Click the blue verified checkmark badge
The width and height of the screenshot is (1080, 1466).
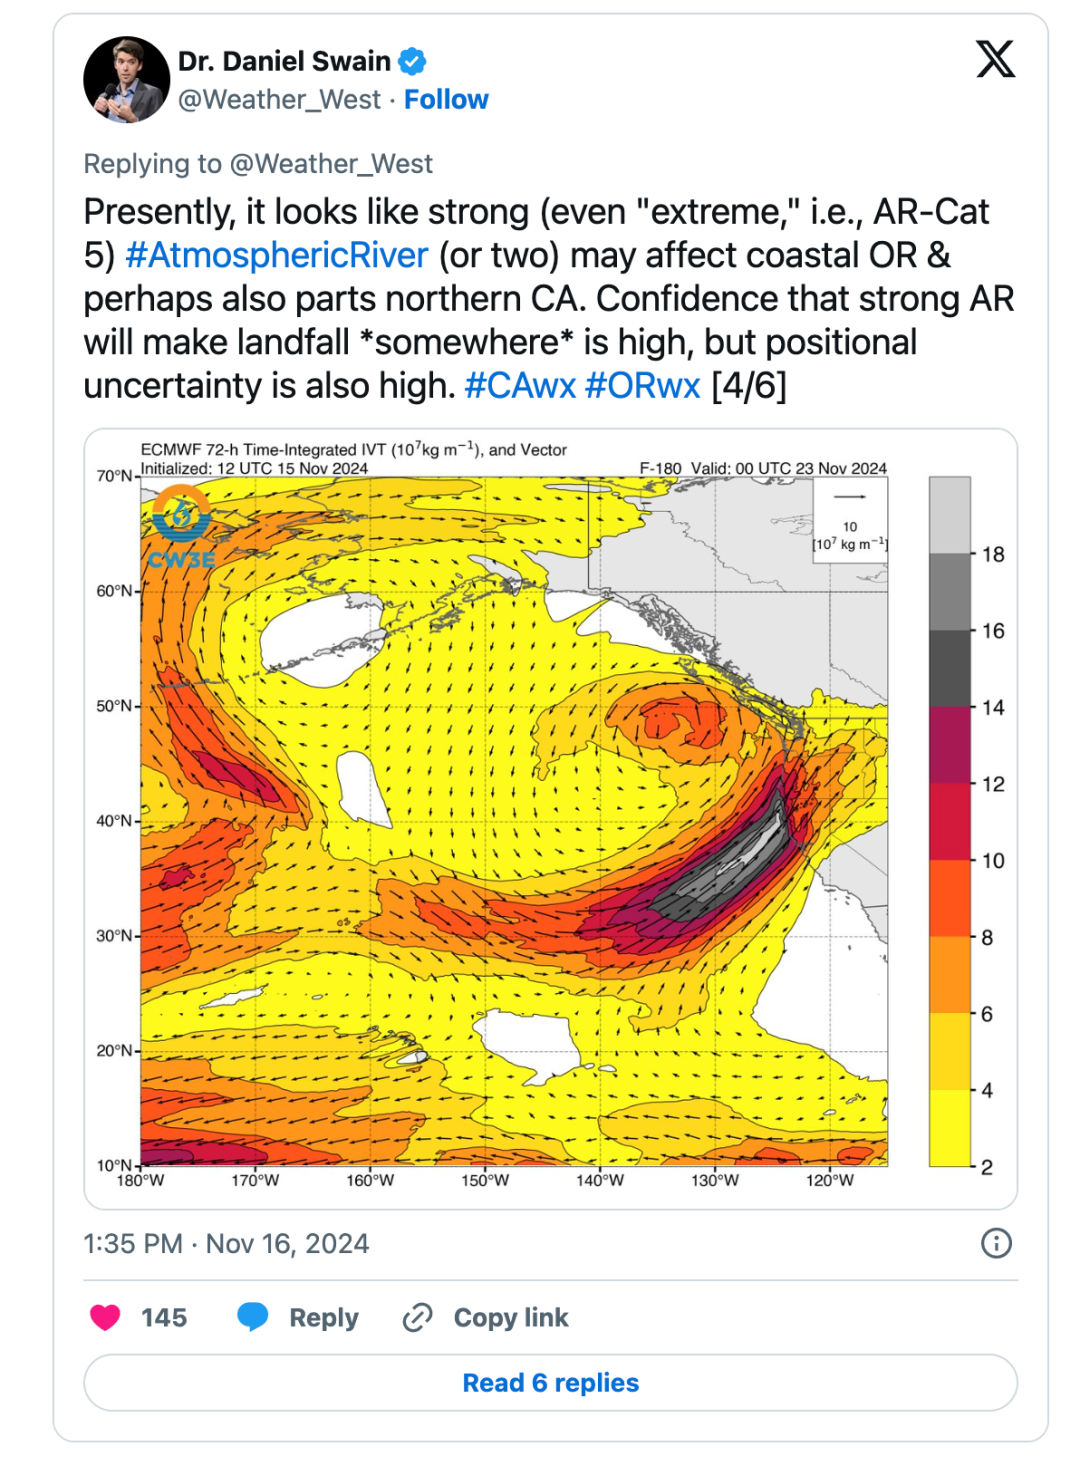[x=412, y=62]
